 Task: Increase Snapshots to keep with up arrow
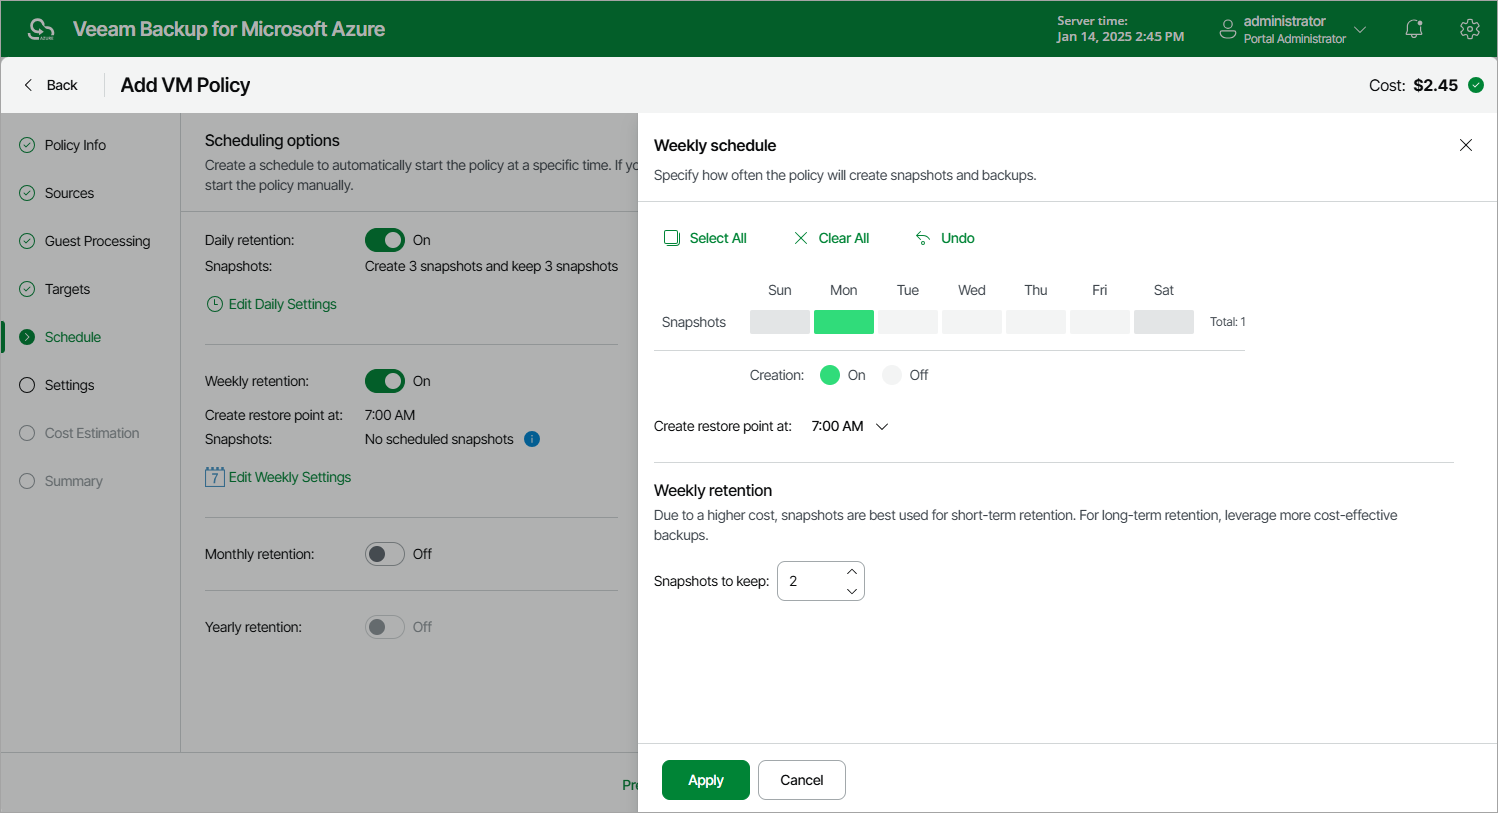[x=852, y=572]
